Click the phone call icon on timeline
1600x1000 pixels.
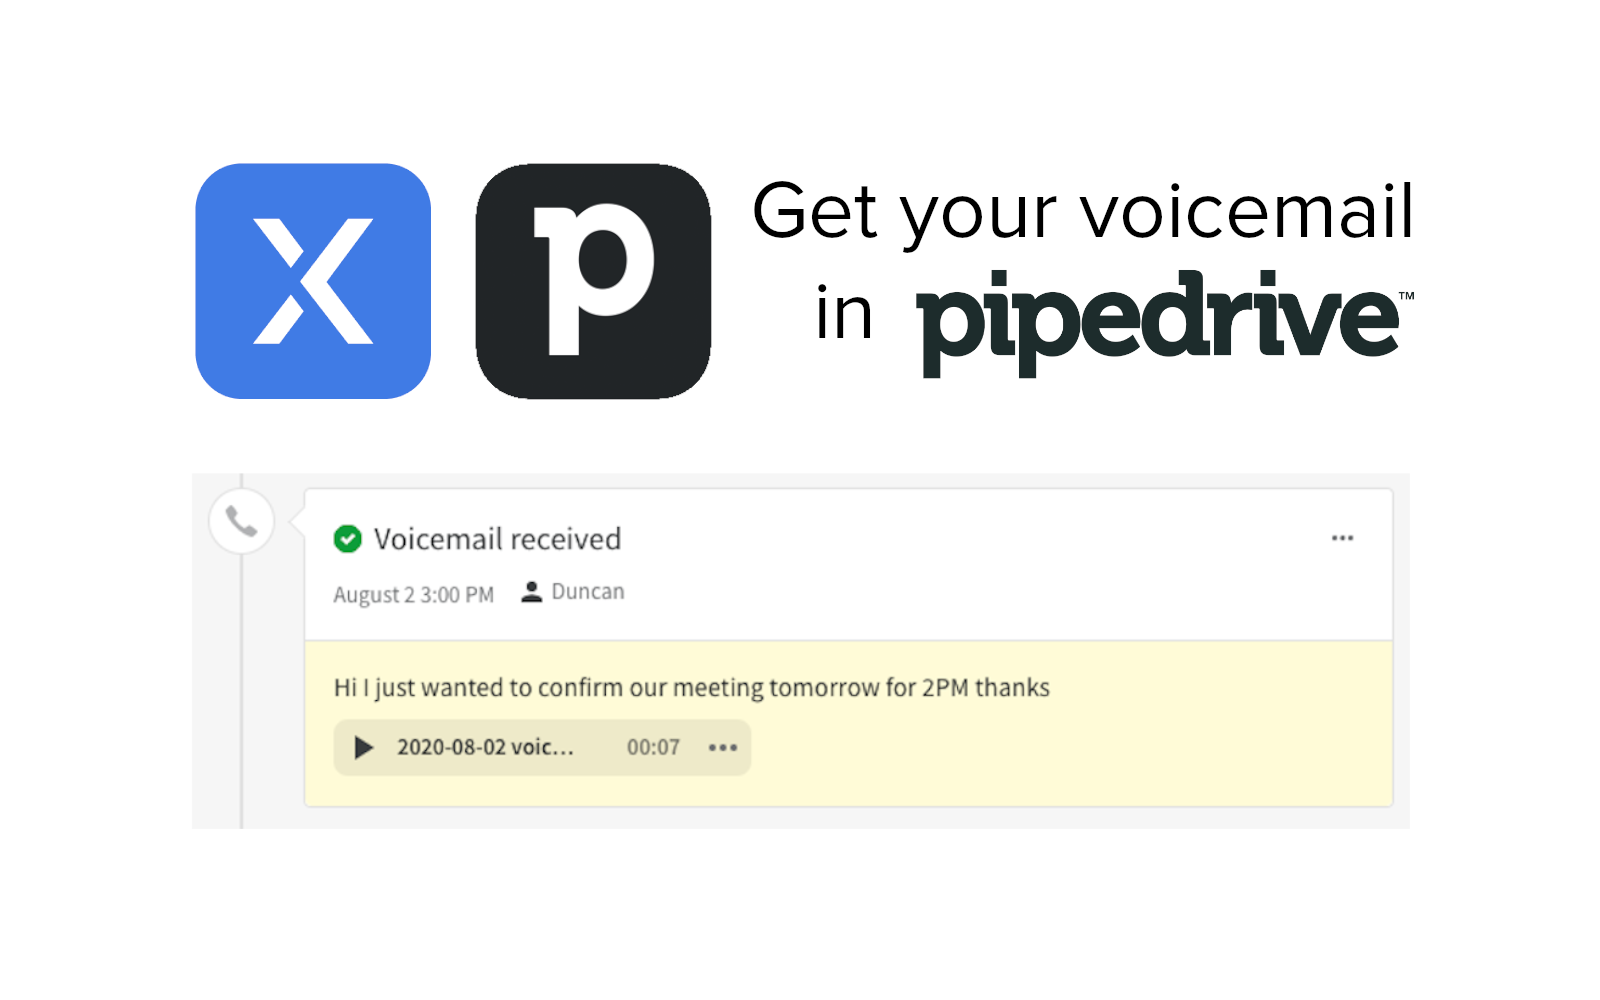point(242,521)
